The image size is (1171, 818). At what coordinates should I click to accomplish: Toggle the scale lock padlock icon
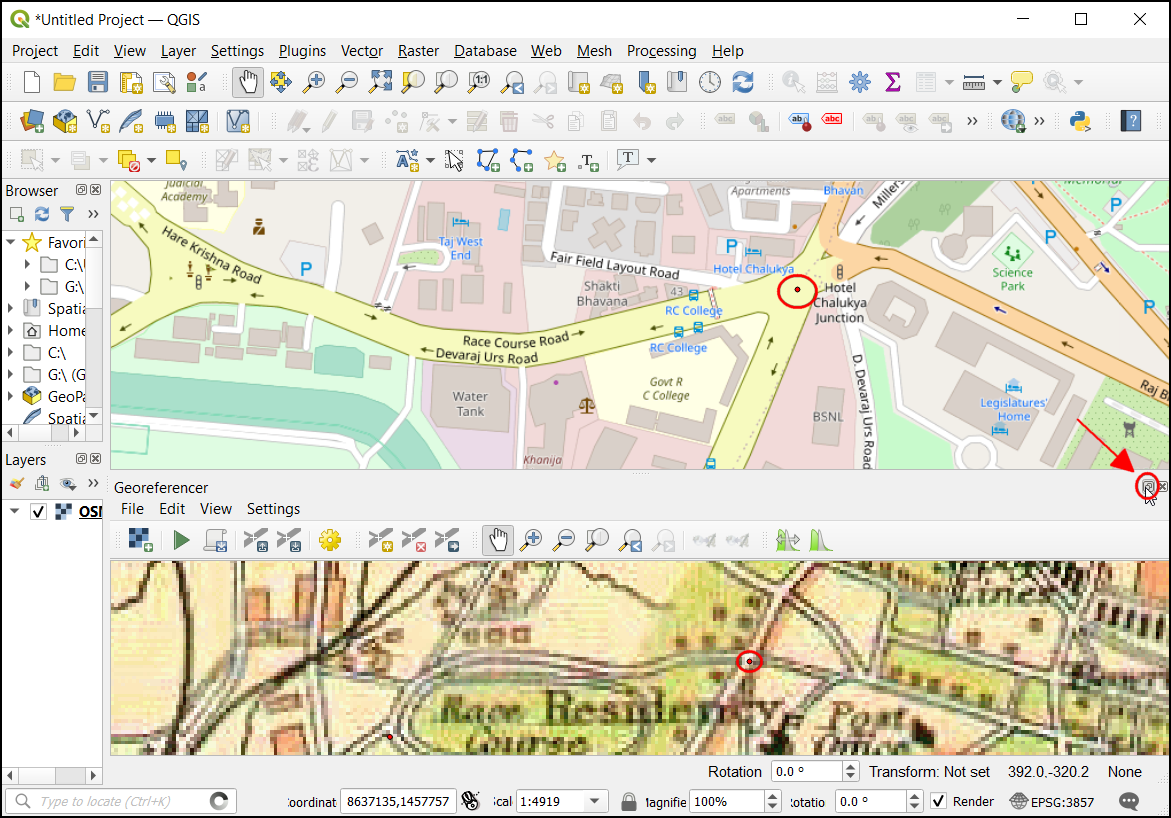[x=629, y=802]
